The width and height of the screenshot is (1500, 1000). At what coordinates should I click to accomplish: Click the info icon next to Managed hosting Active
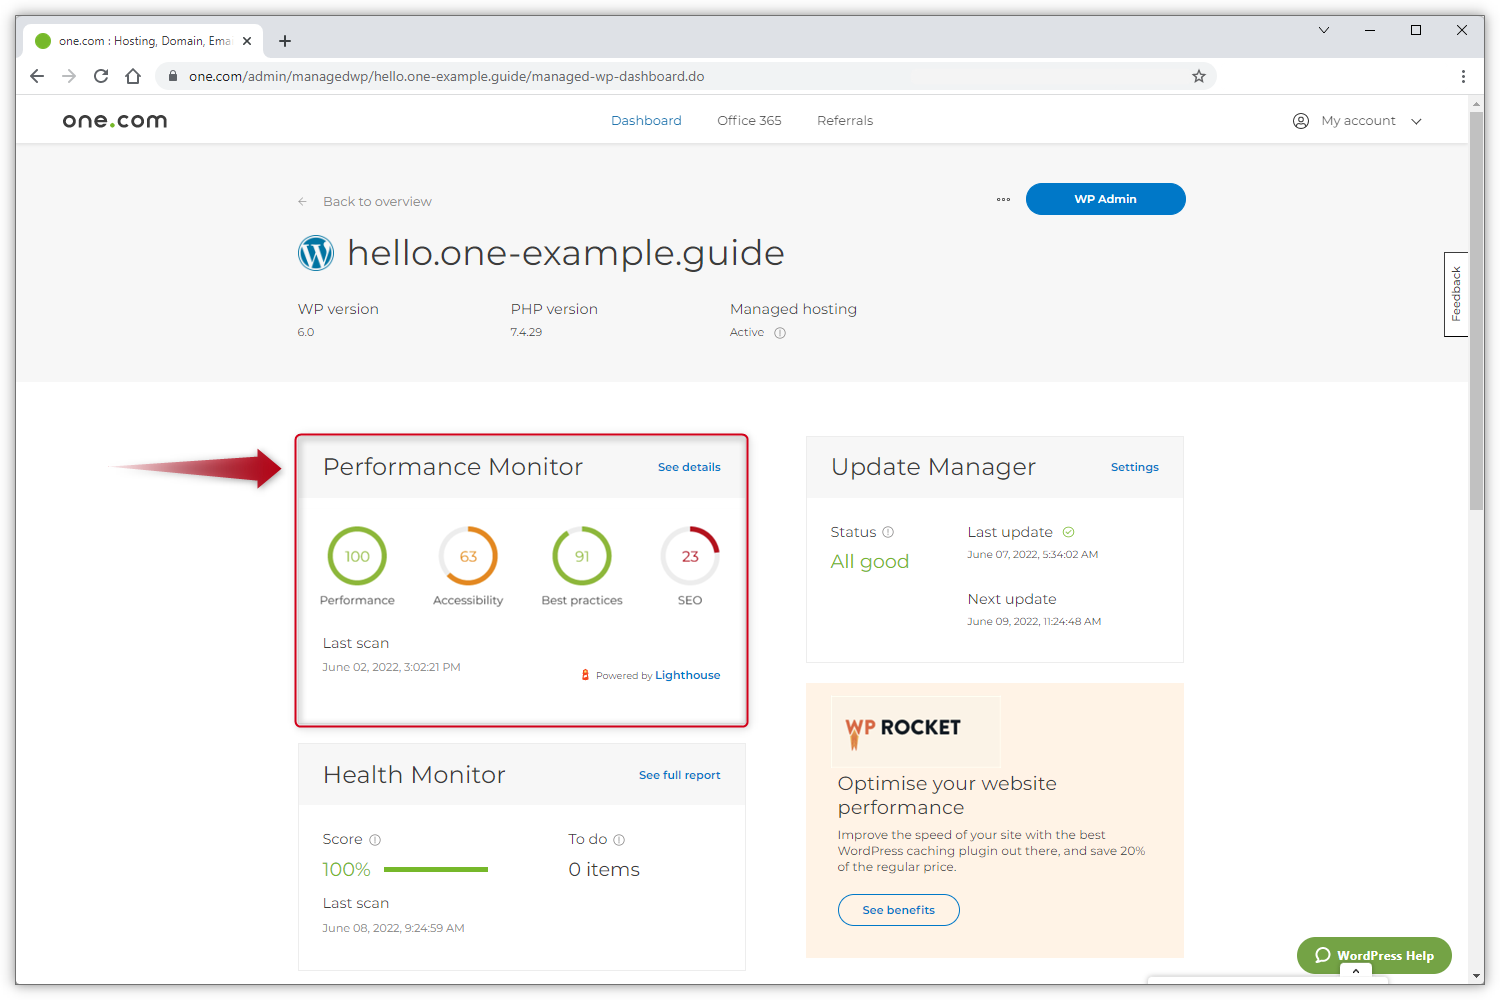(779, 332)
